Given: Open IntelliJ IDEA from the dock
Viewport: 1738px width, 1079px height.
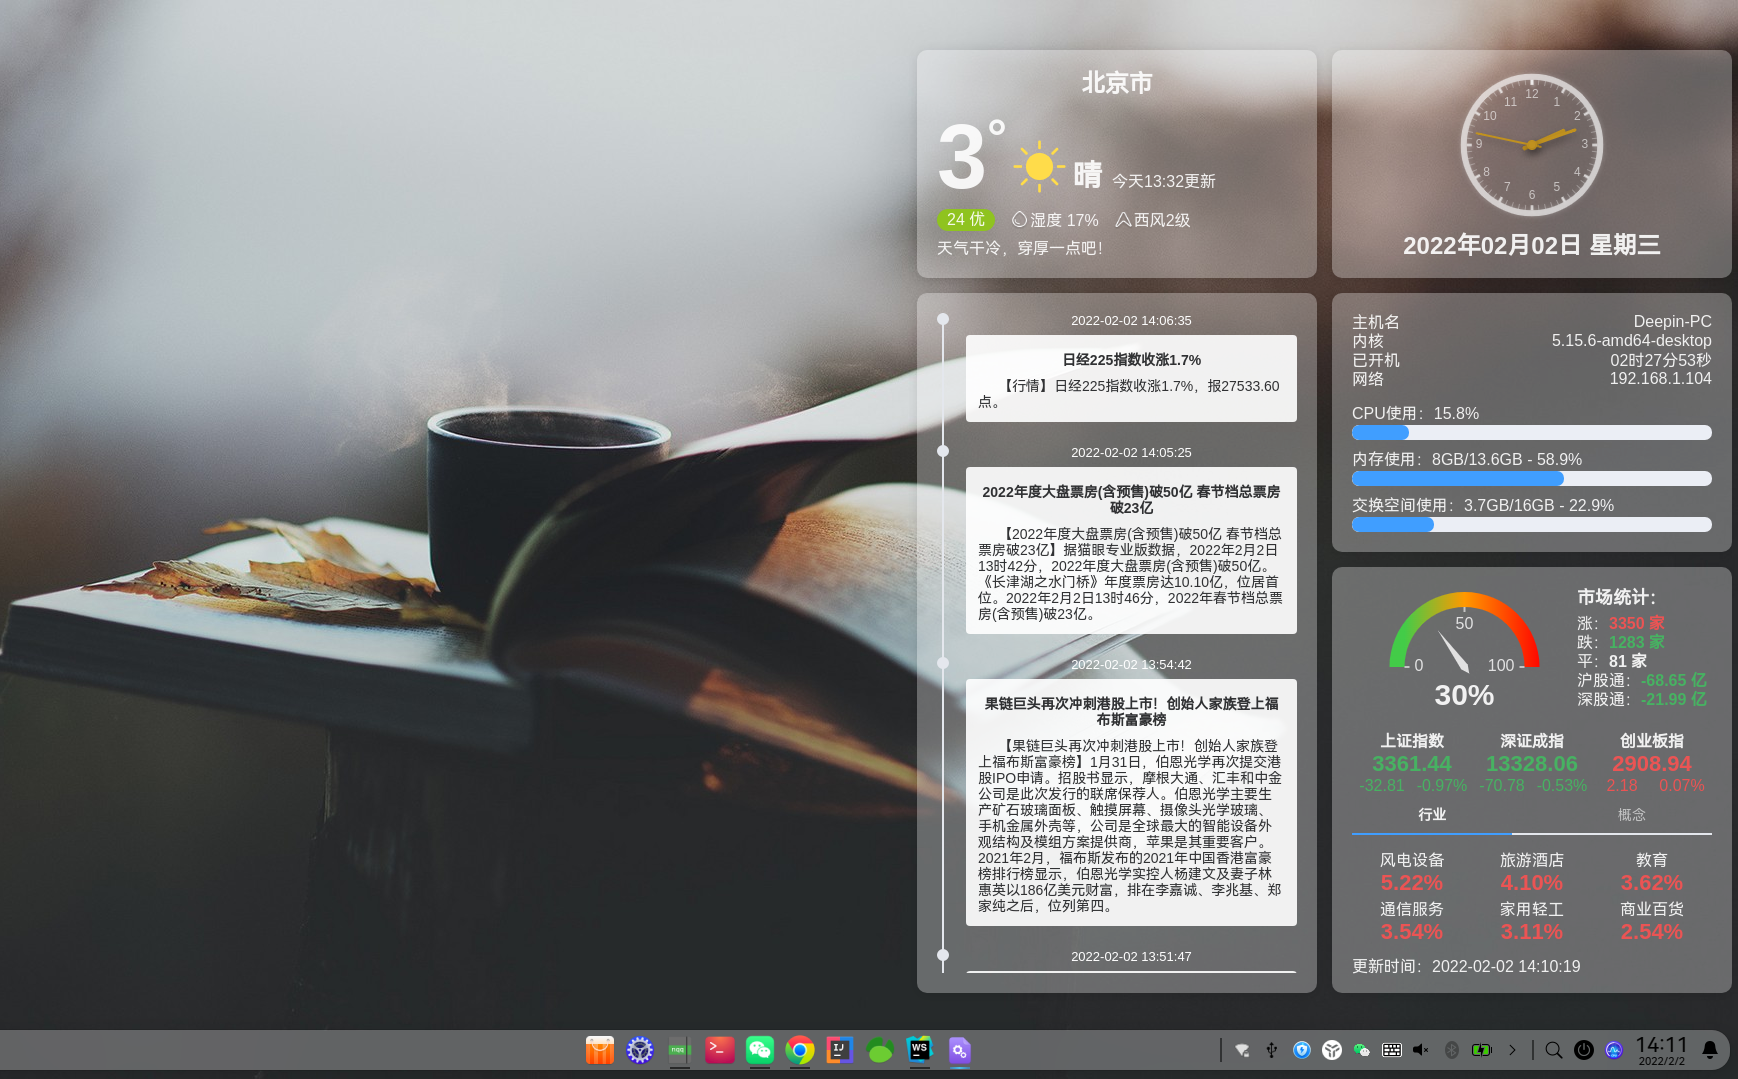Looking at the screenshot, I should (840, 1050).
